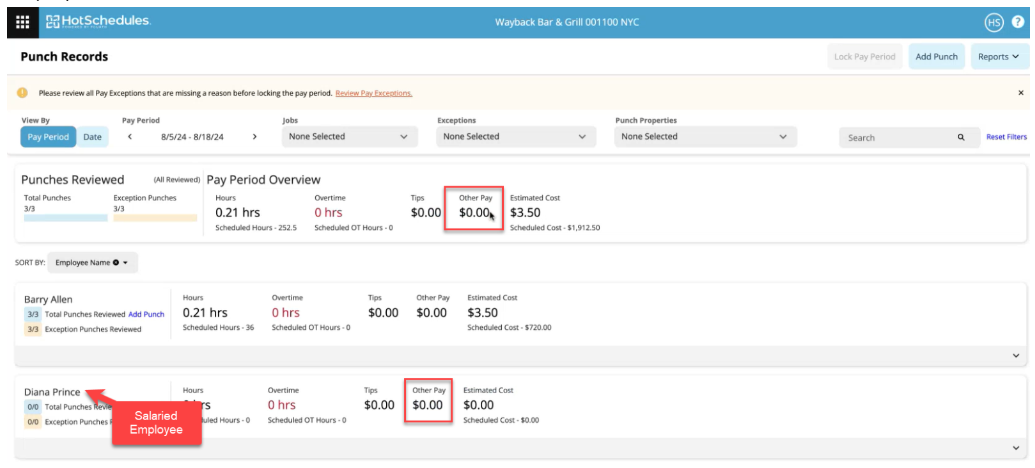Switch view to Date
This screenshot has width=1035, height=468.
click(x=92, y=137)
